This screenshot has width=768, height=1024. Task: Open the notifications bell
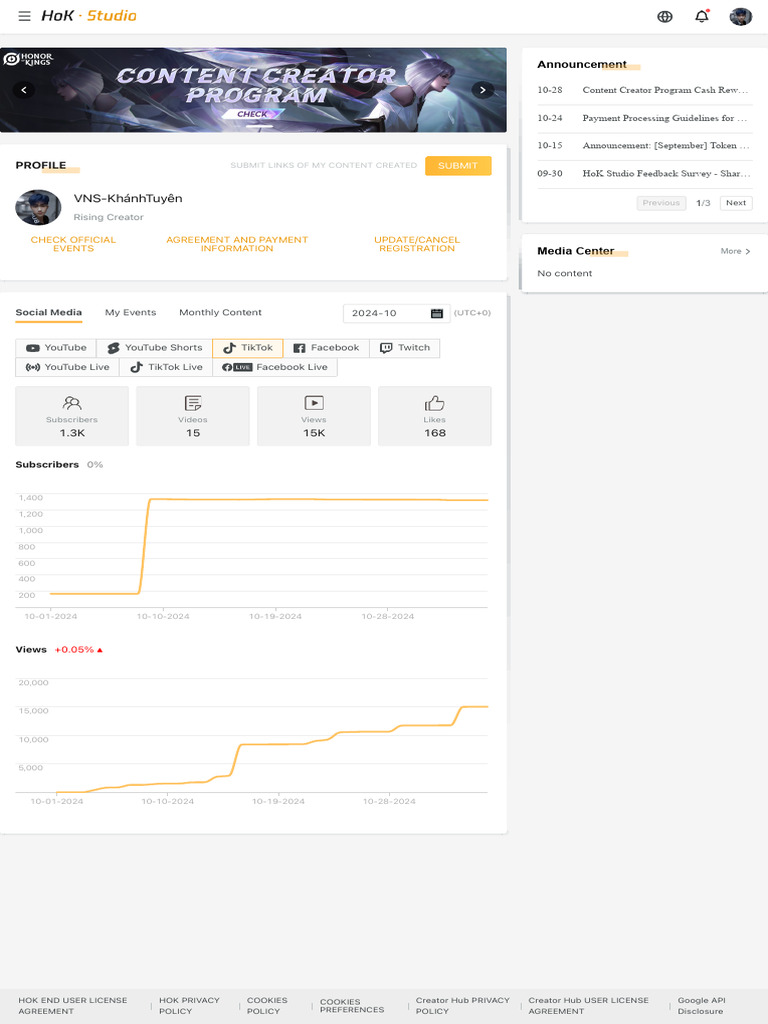click(x=702, y=16)
